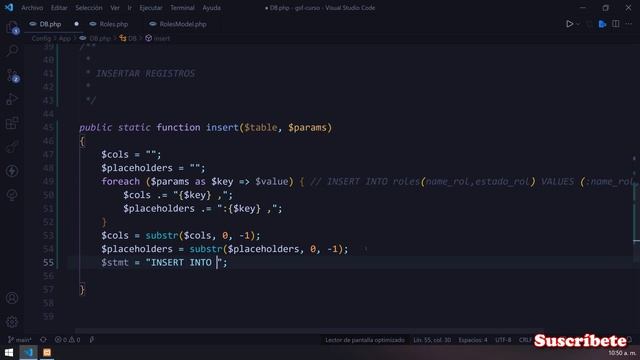
Task: Open errors and warnings count in status bar
Action: click(67, 340)
